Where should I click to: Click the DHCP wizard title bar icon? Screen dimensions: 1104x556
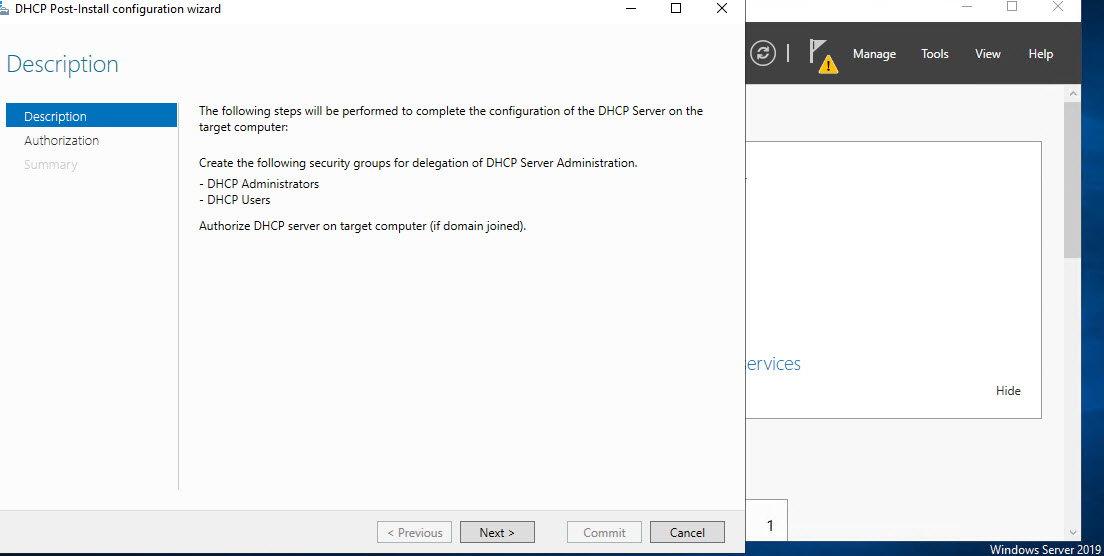click(5, 9)
